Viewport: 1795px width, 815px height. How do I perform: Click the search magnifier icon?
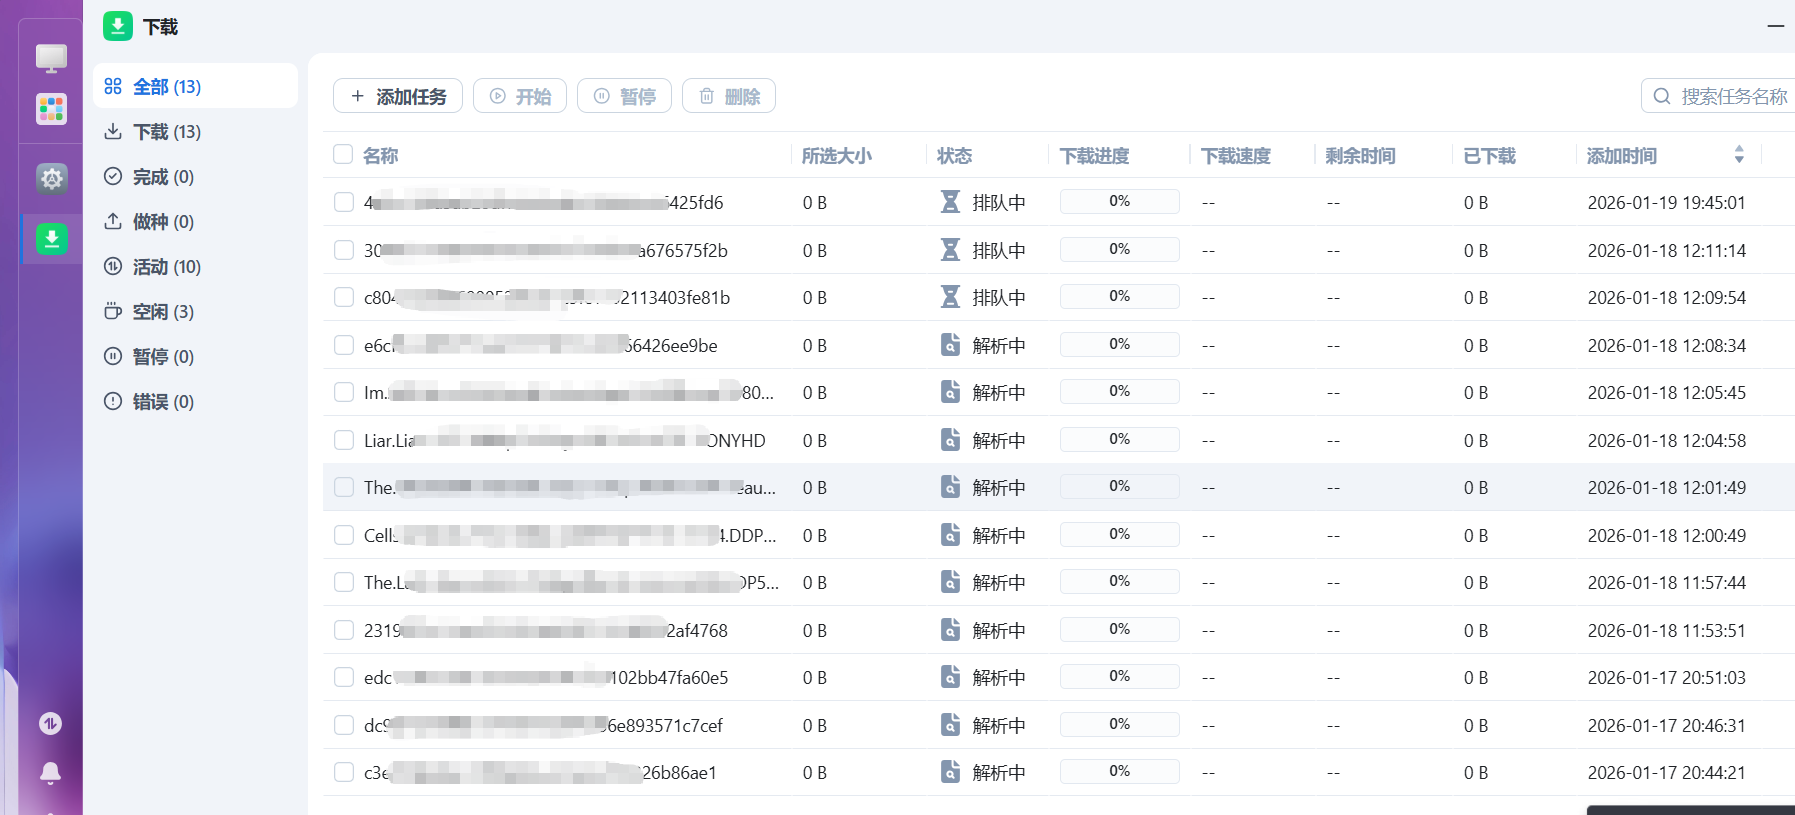pyautogui.click(x=1662, y=96)
